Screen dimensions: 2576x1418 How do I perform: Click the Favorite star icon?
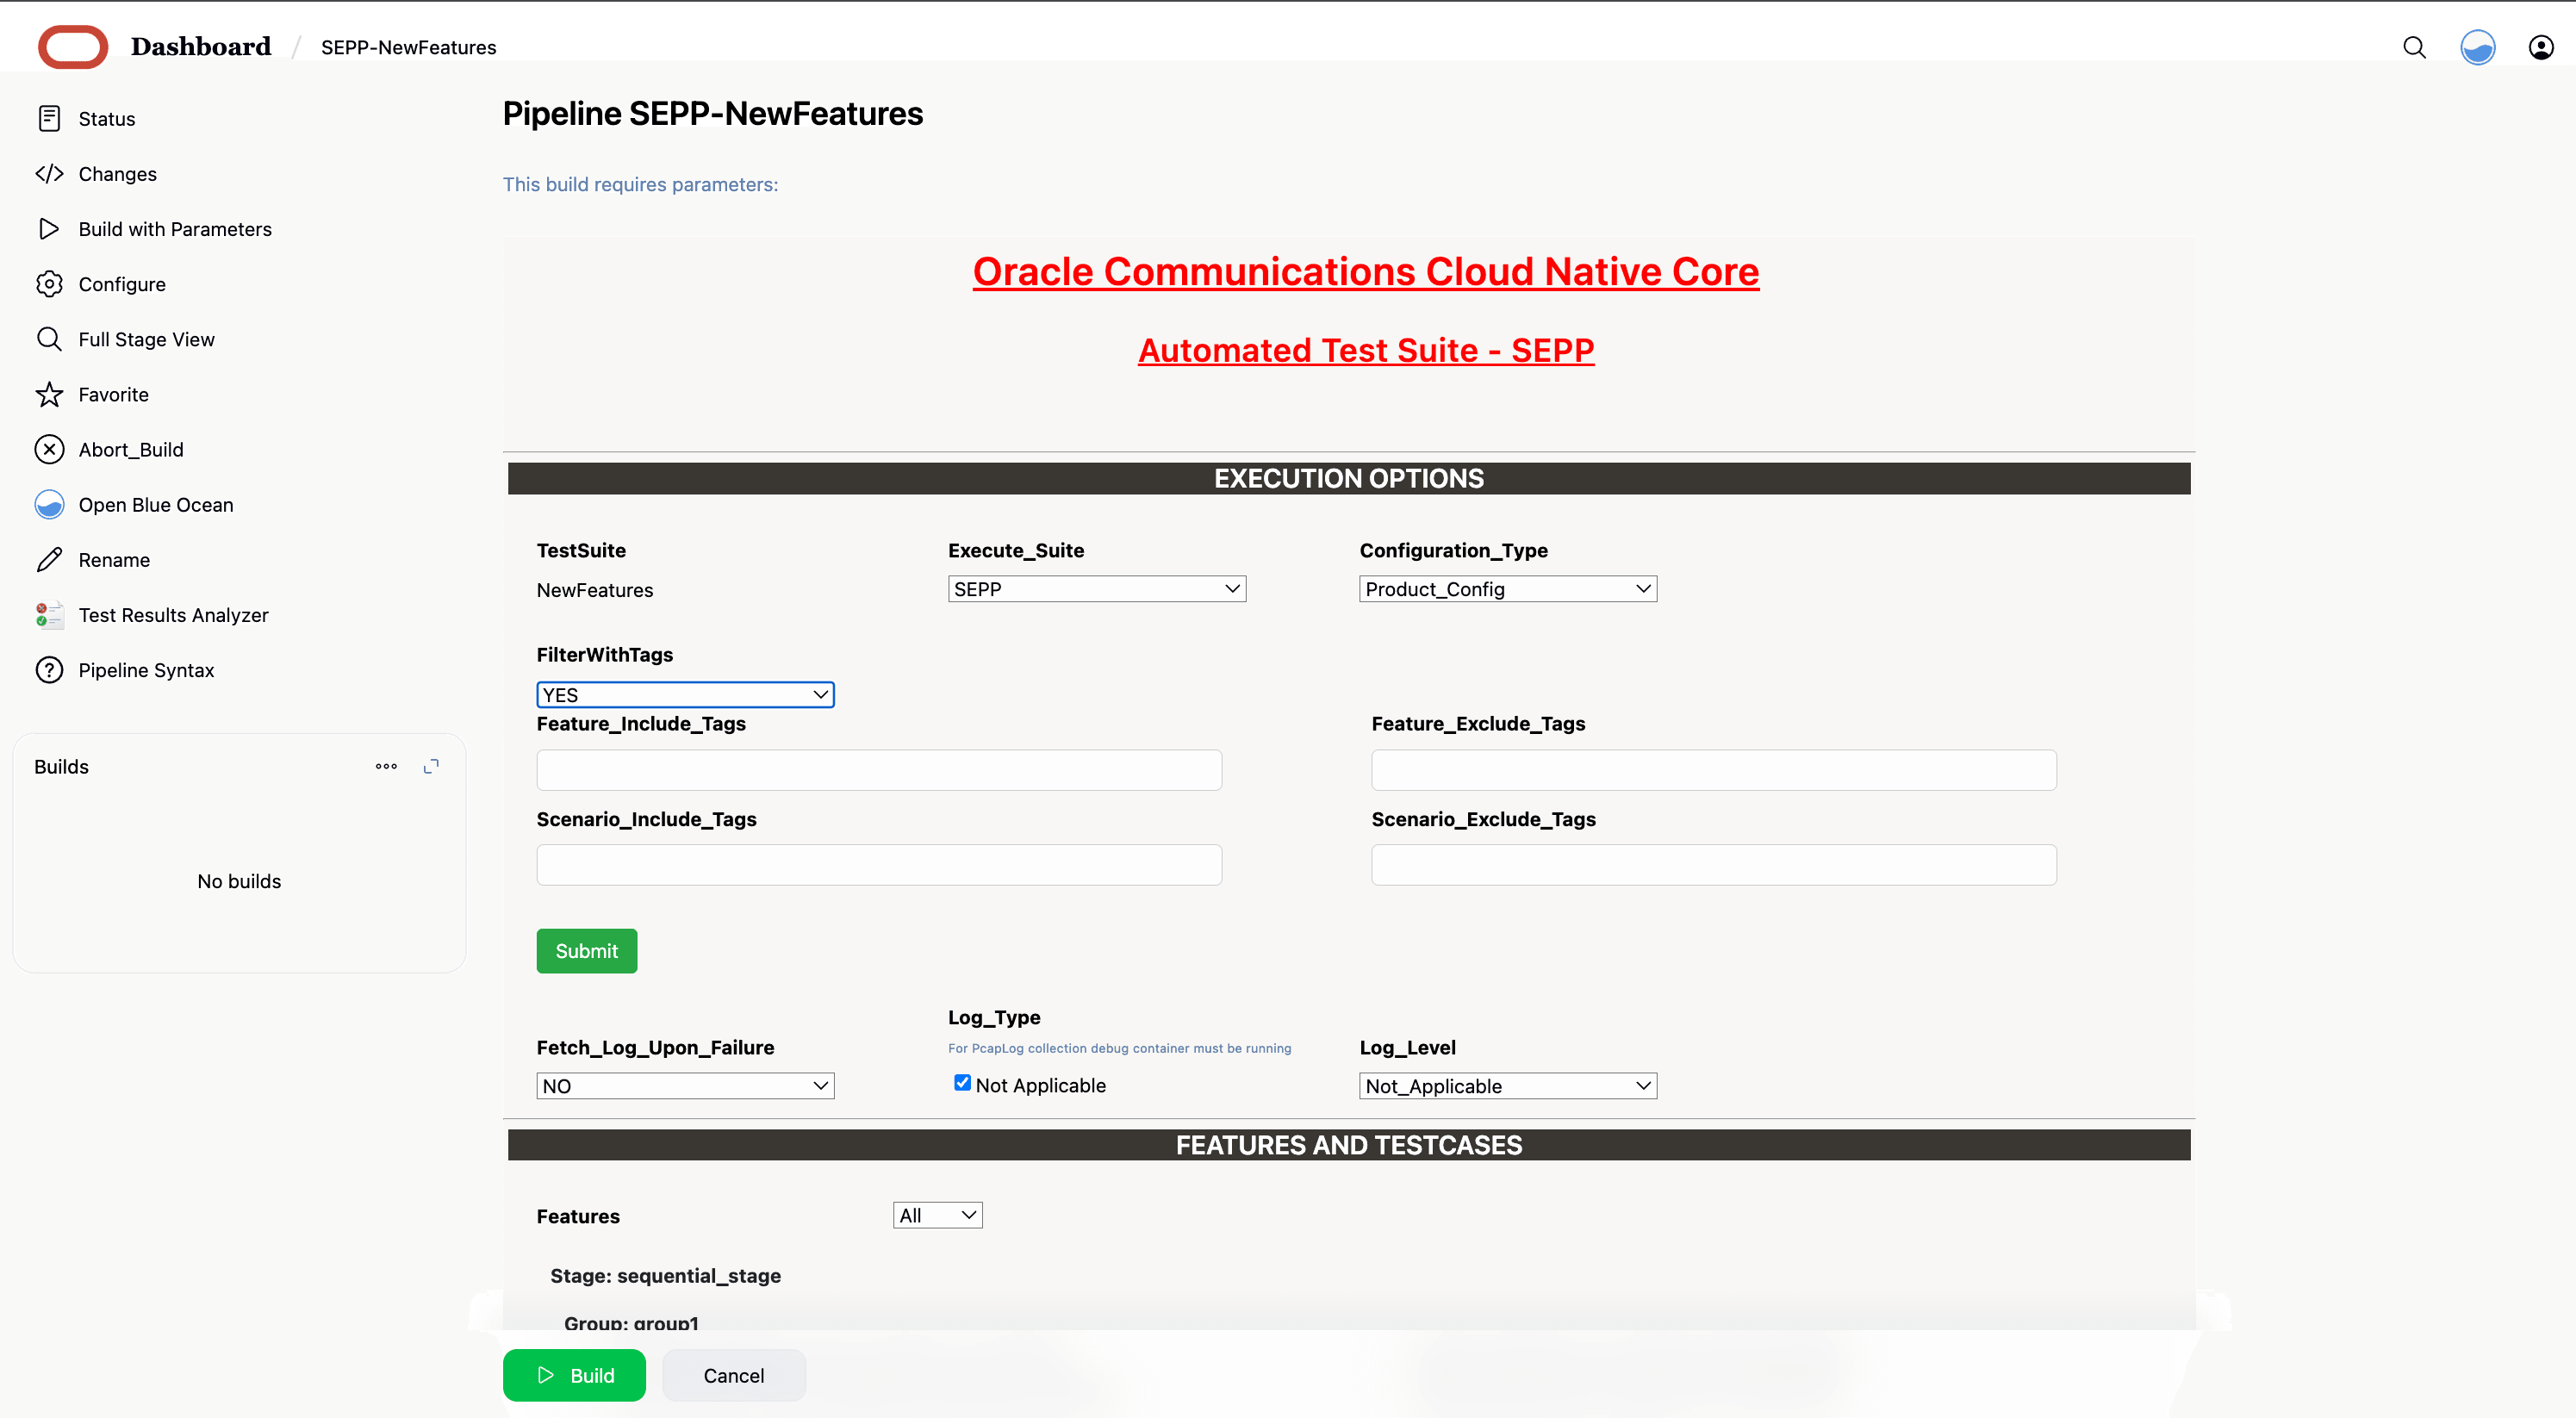[49, 395]
